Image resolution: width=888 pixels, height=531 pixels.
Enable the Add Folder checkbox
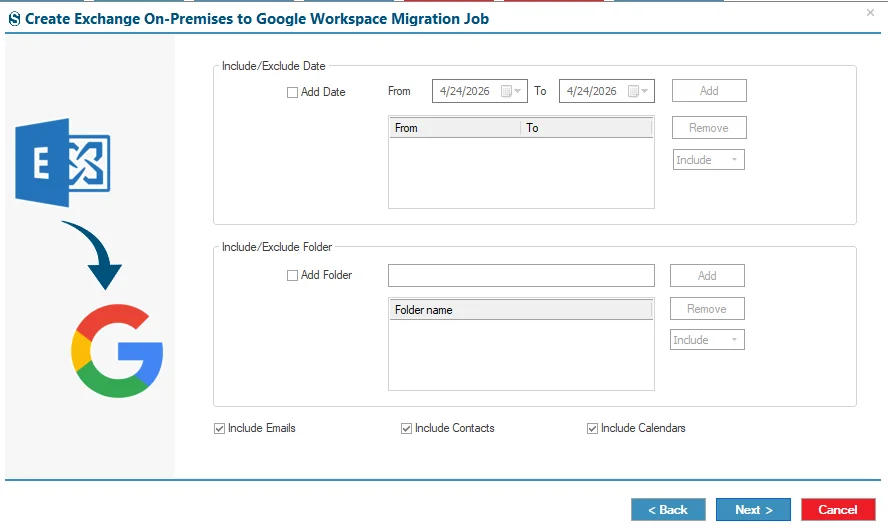click(x=292, y=276)
